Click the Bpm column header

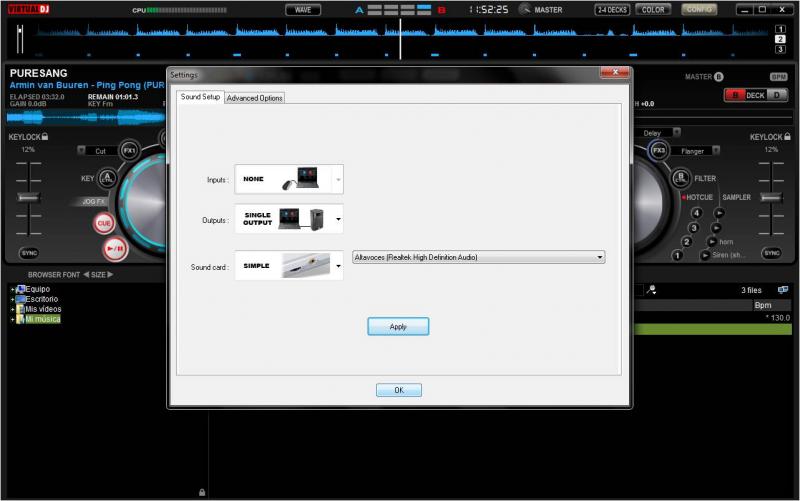click(772, 305)
